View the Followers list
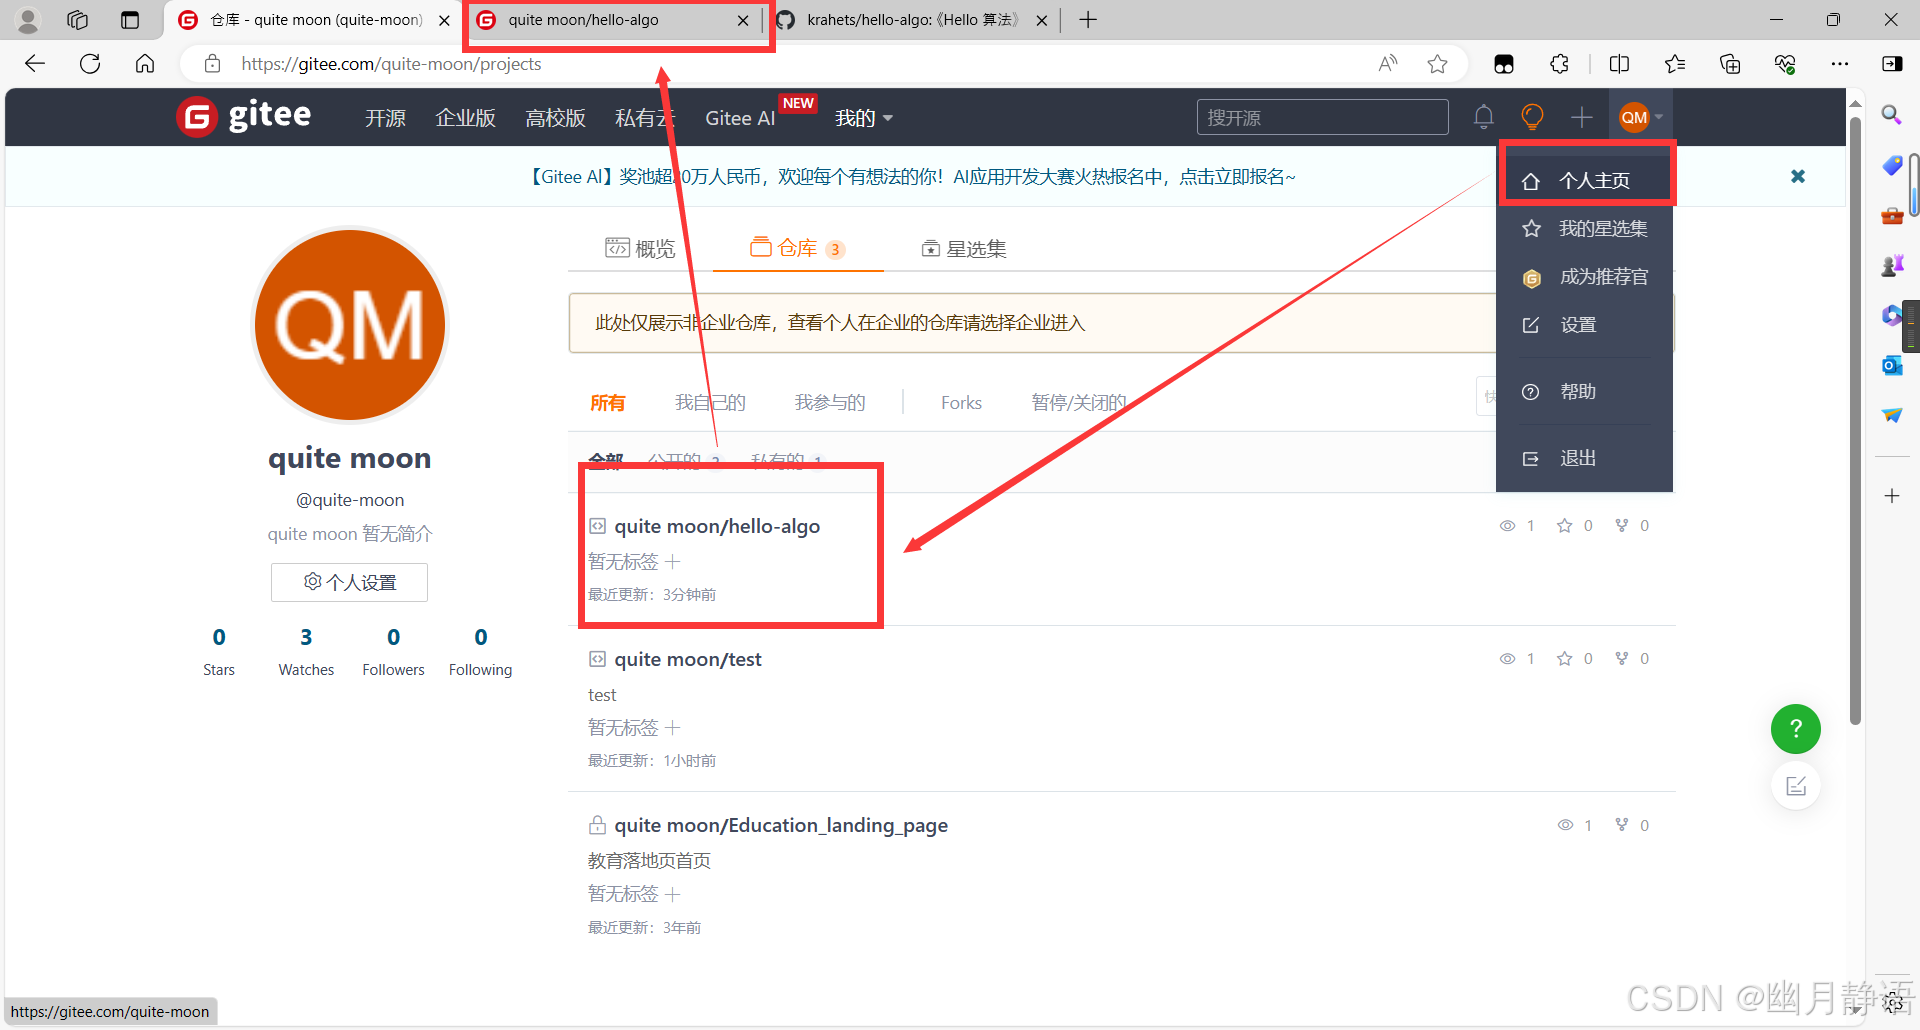 (x=393, y=651)
